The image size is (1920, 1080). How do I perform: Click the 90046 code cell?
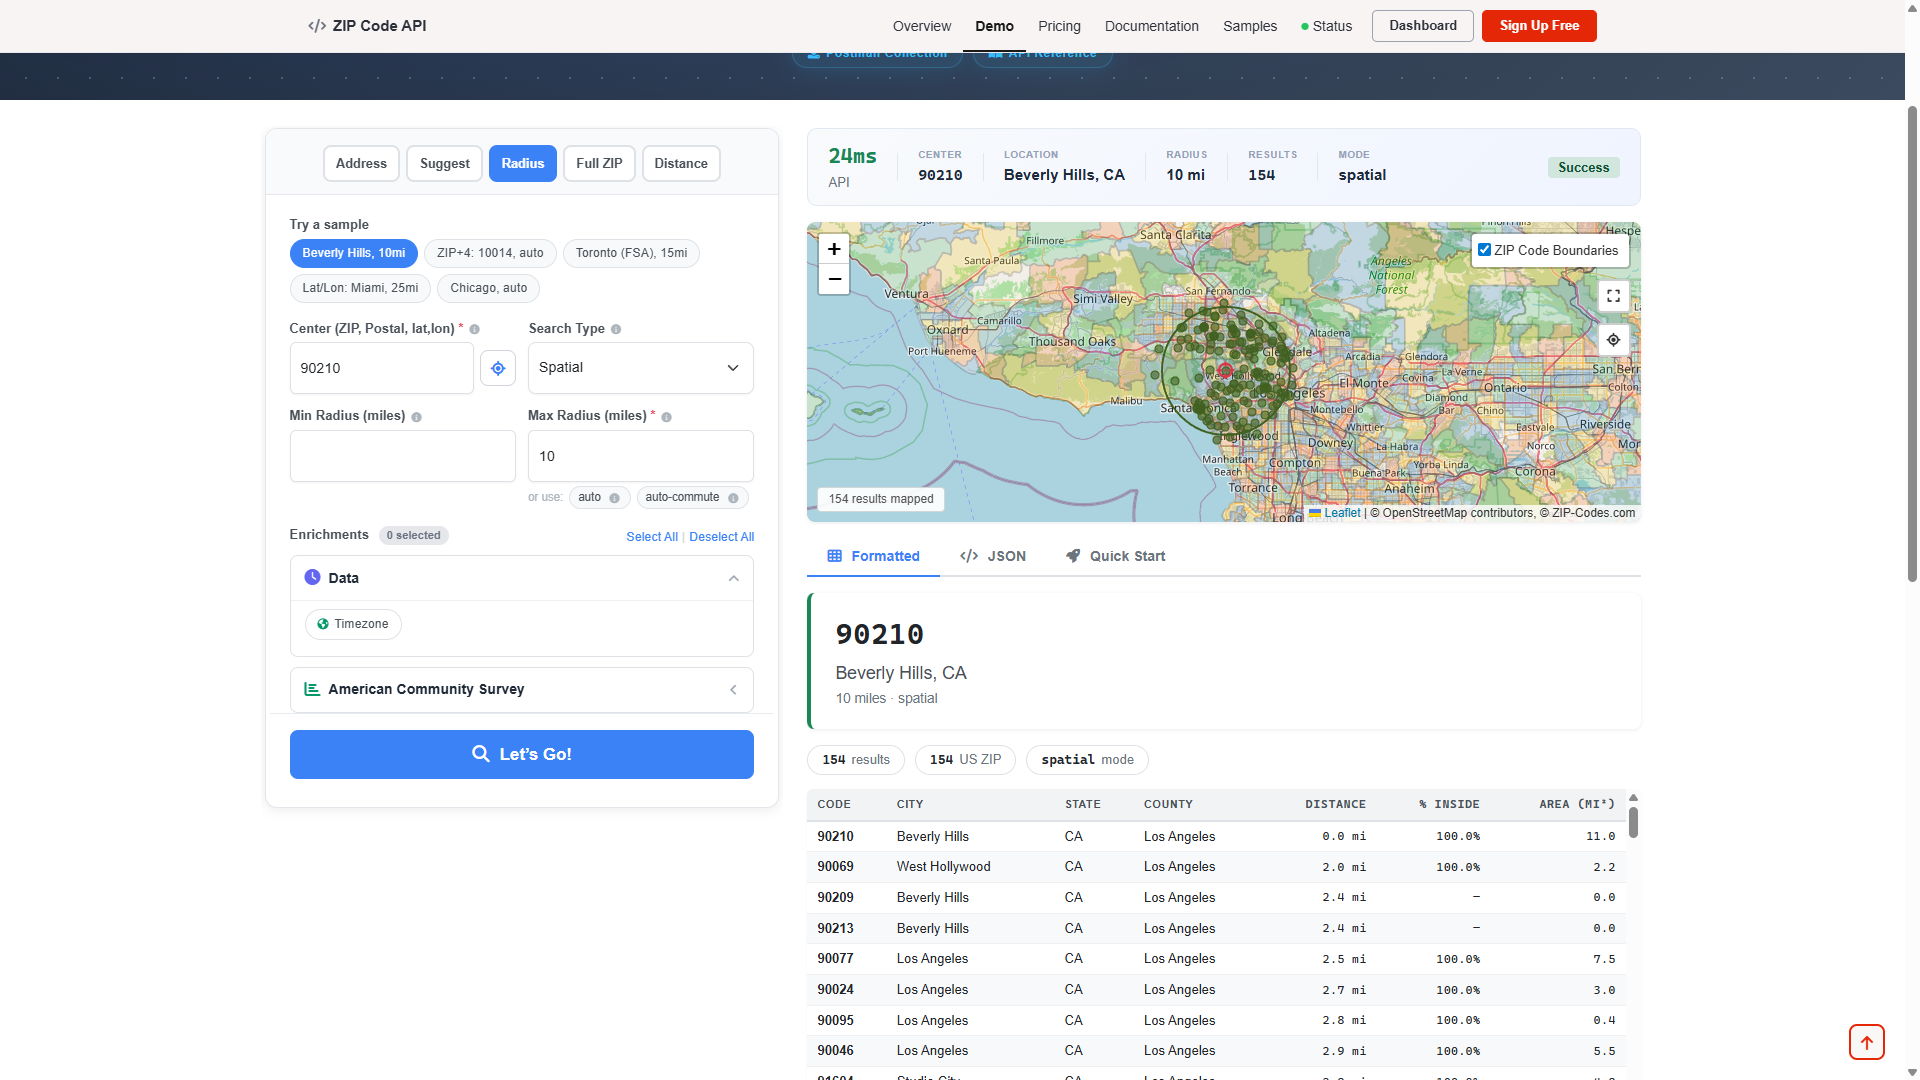[x=835, y=1051]
